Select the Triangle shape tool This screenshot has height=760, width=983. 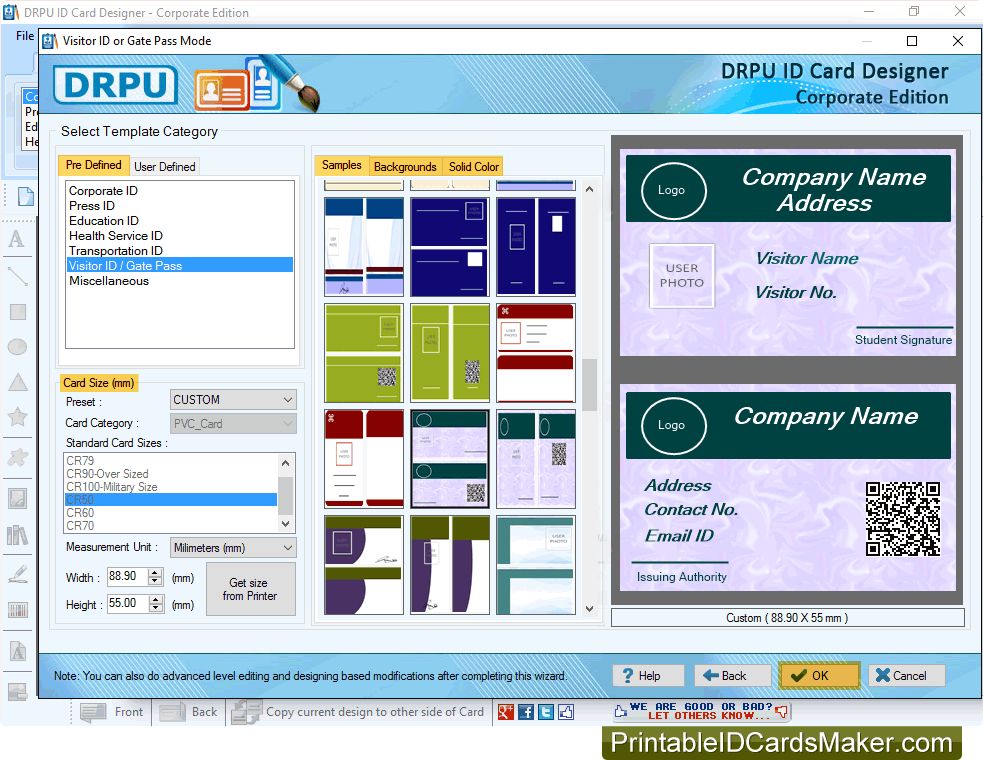click(18, 382)
